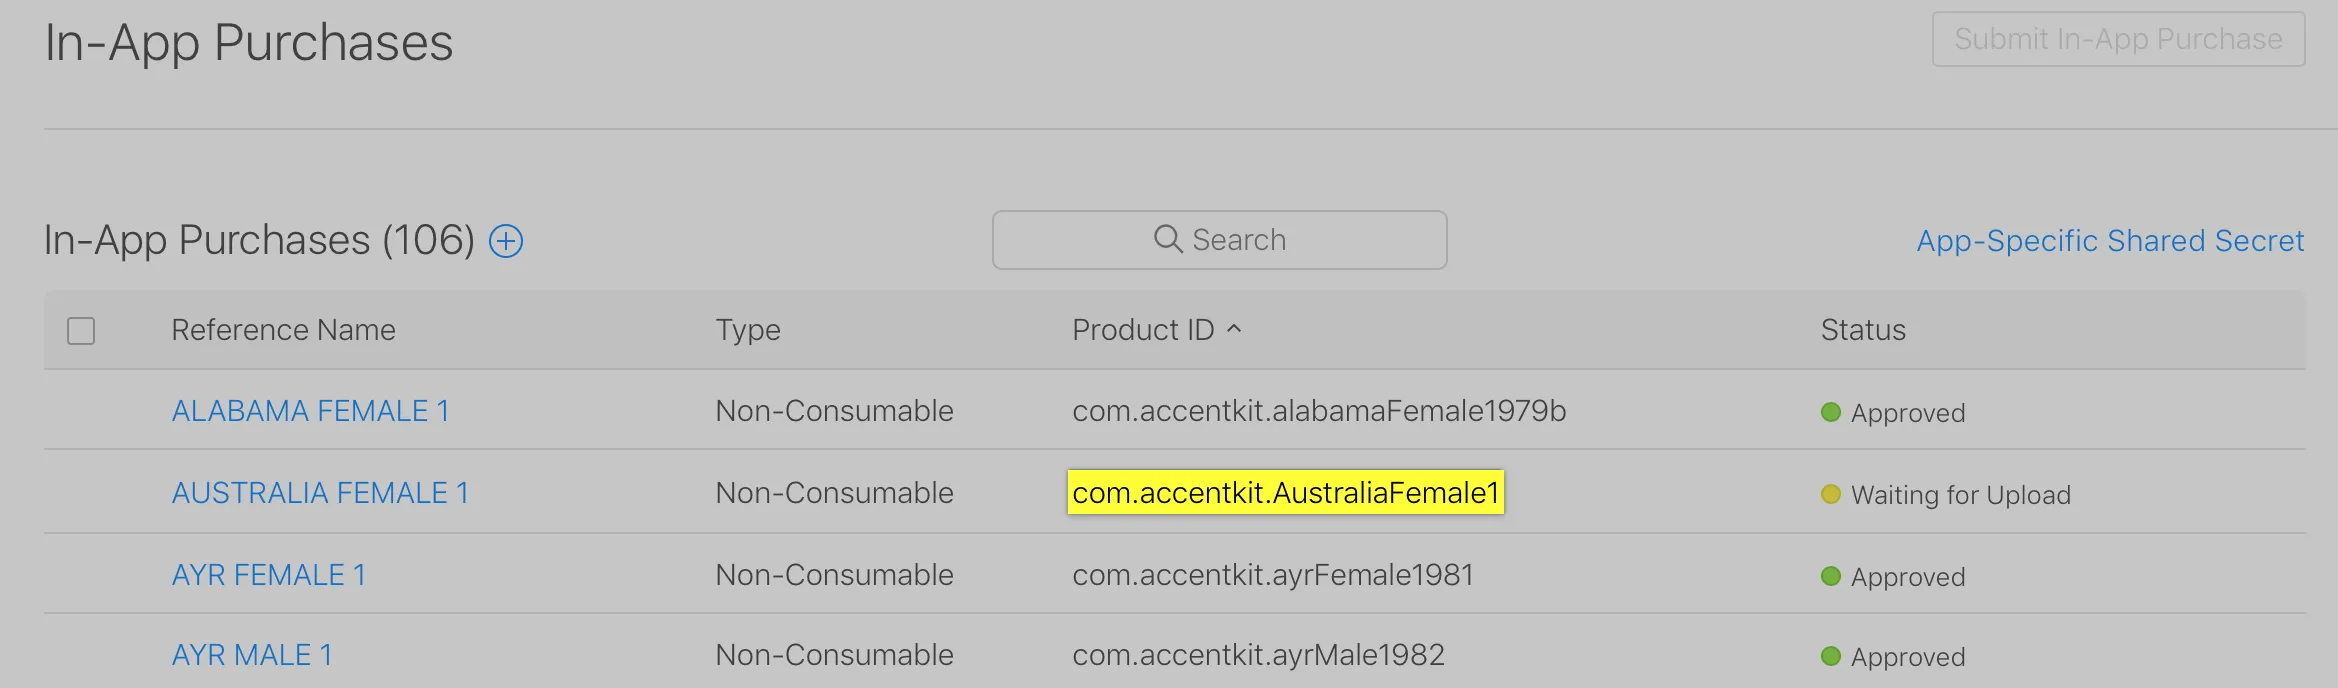Sort by the Reference Name column header
Image resolution: width=2338 pixels, height=688 pixels.
pos(283,330)
